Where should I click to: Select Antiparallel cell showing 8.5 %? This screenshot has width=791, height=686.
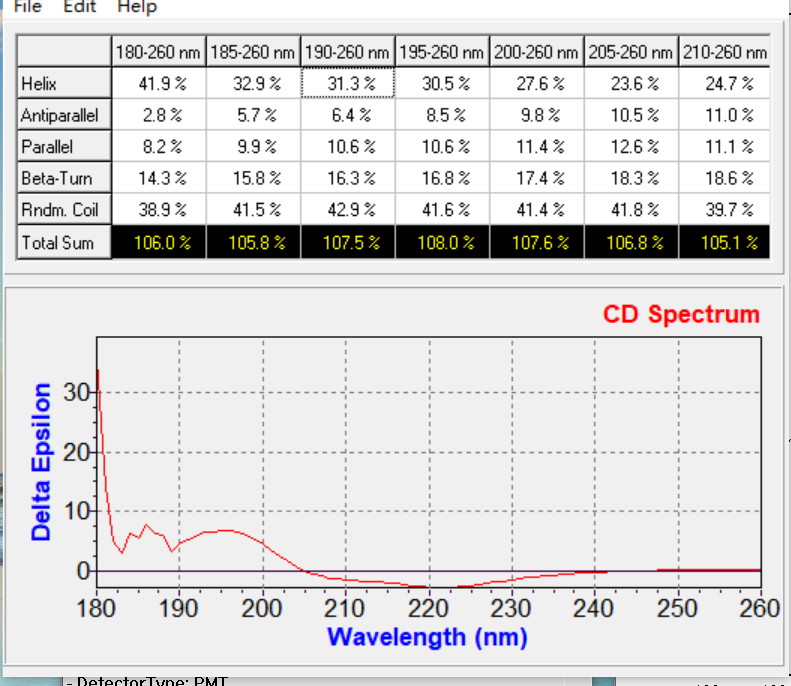click(442, 115)
